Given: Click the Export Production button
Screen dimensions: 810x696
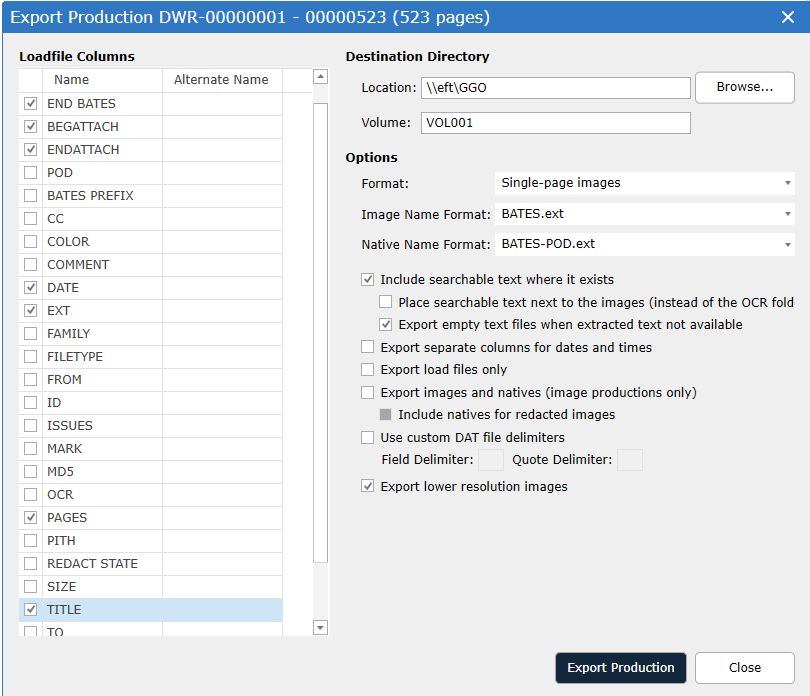Looking at the screenshot, I should coord(620,668).
